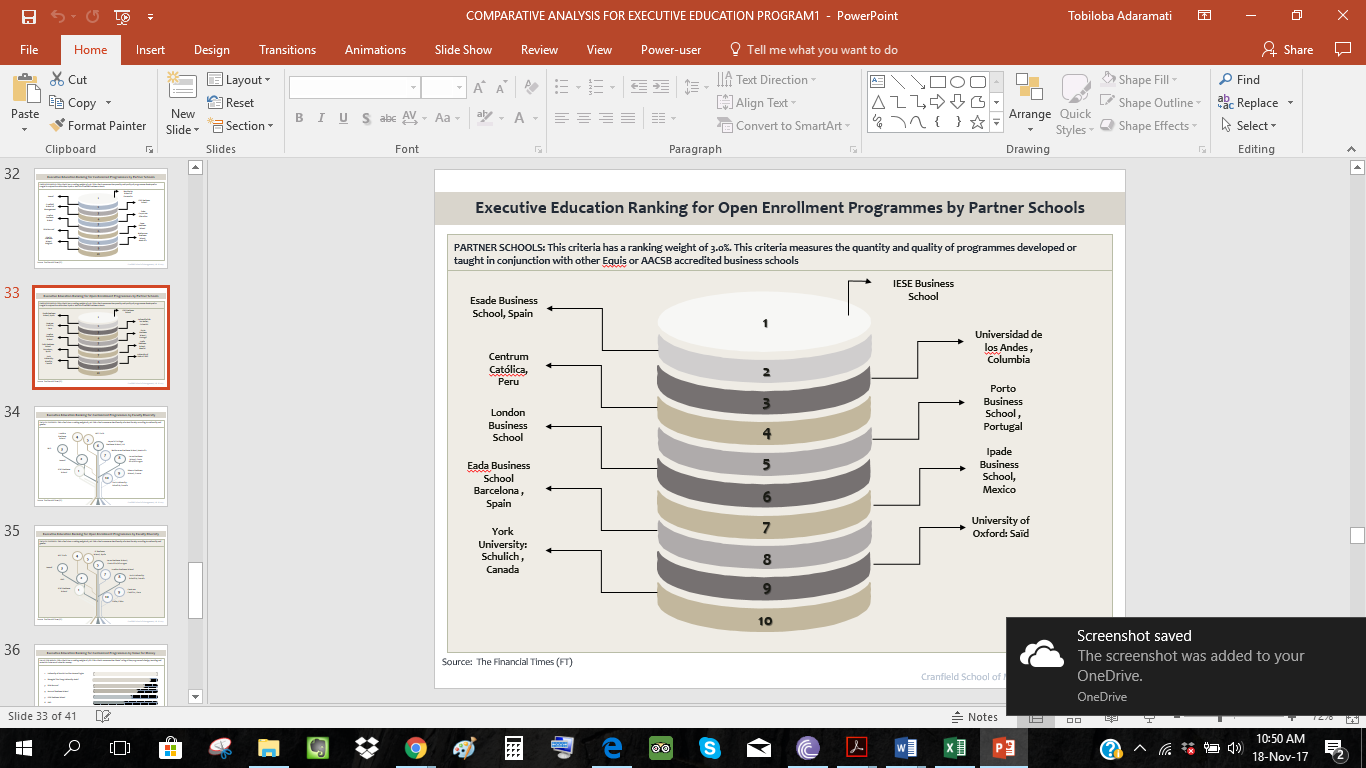Click the Format Painter brush icon
Viewport: 1366px width, 768px height.
57,125
